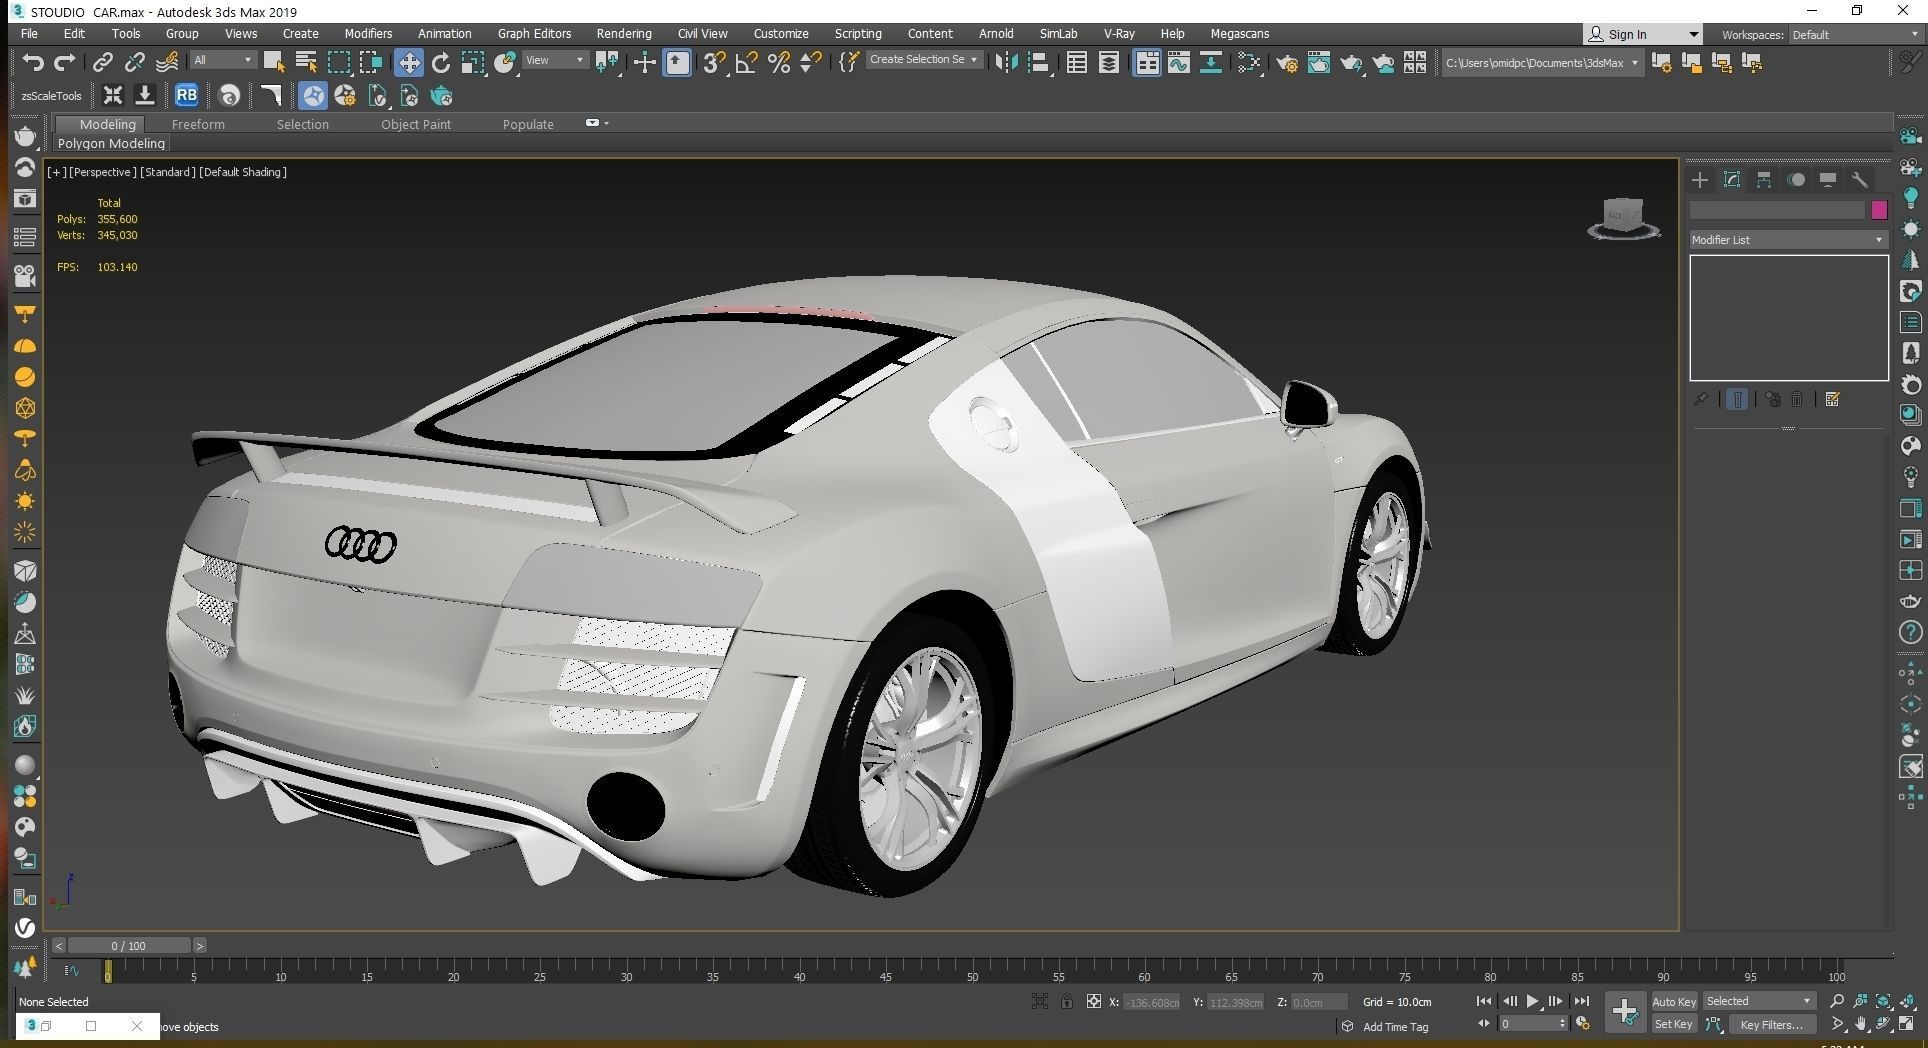The width and height of the screenshot is (1928, 1048).
Task: Activate the Select and Scale tool
Action: pos(473,63)
